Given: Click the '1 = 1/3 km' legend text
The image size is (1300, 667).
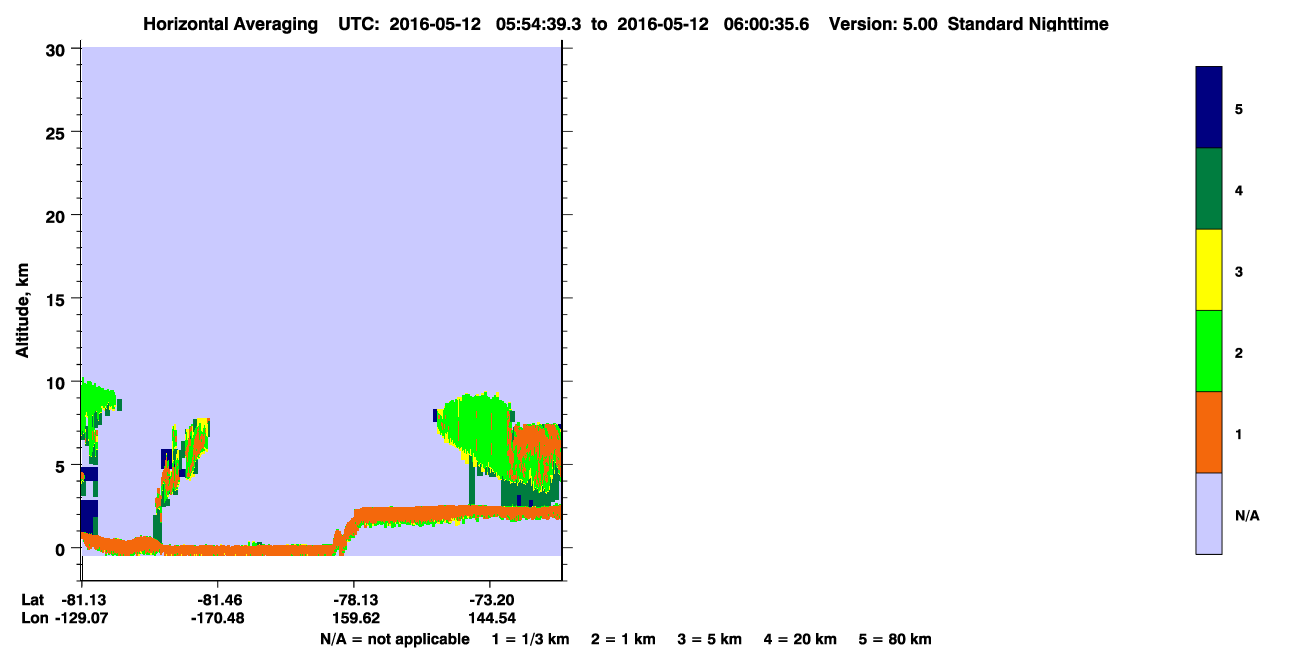Looking at the screenshot, I should (x=530, y=639).
